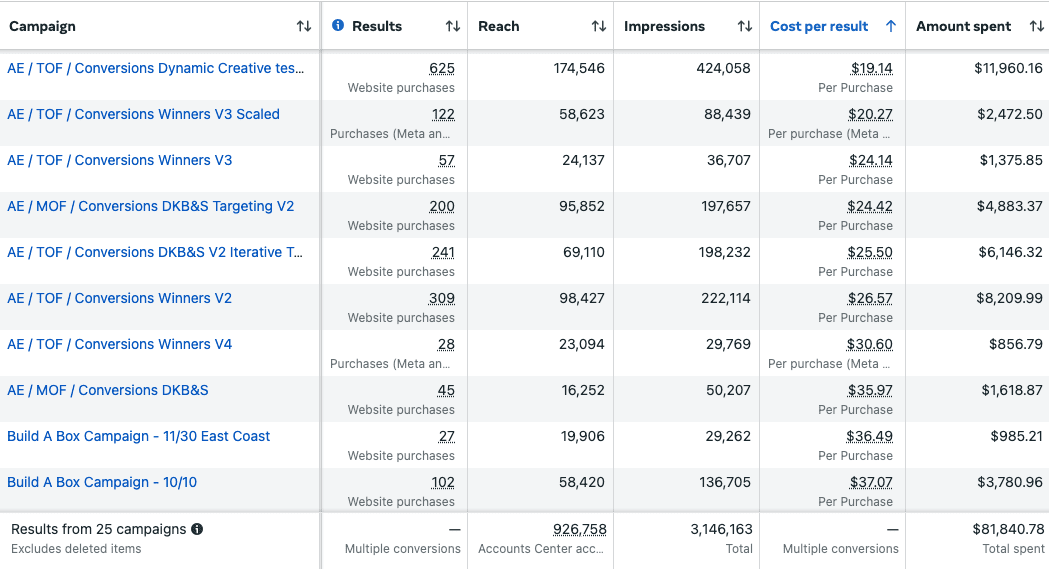Click the $24.42 cost per result
The height and width of the screenshot is (569, 1049).
coord(870,207)
